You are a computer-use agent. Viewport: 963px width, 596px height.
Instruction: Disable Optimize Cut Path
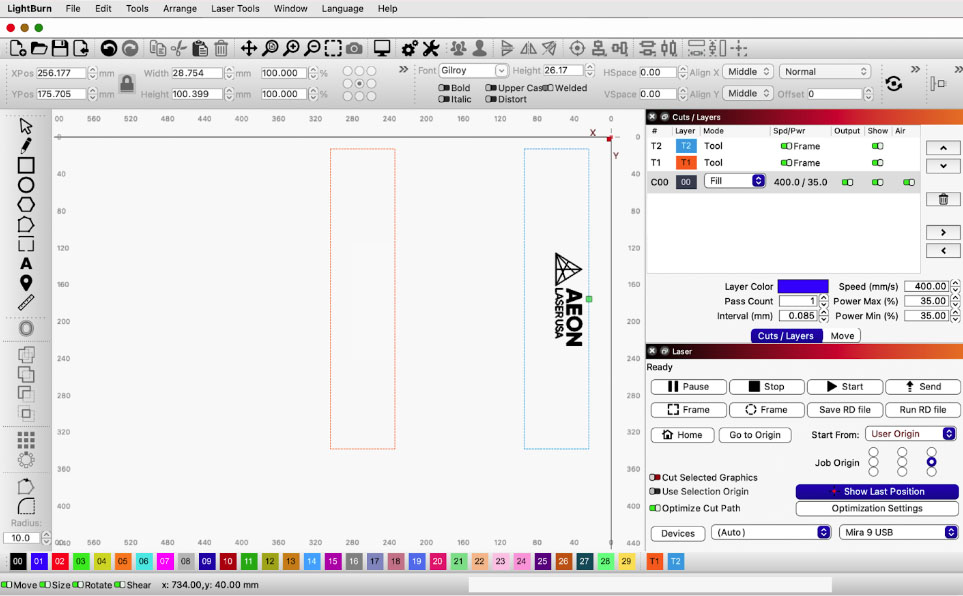tap(655, 508)
